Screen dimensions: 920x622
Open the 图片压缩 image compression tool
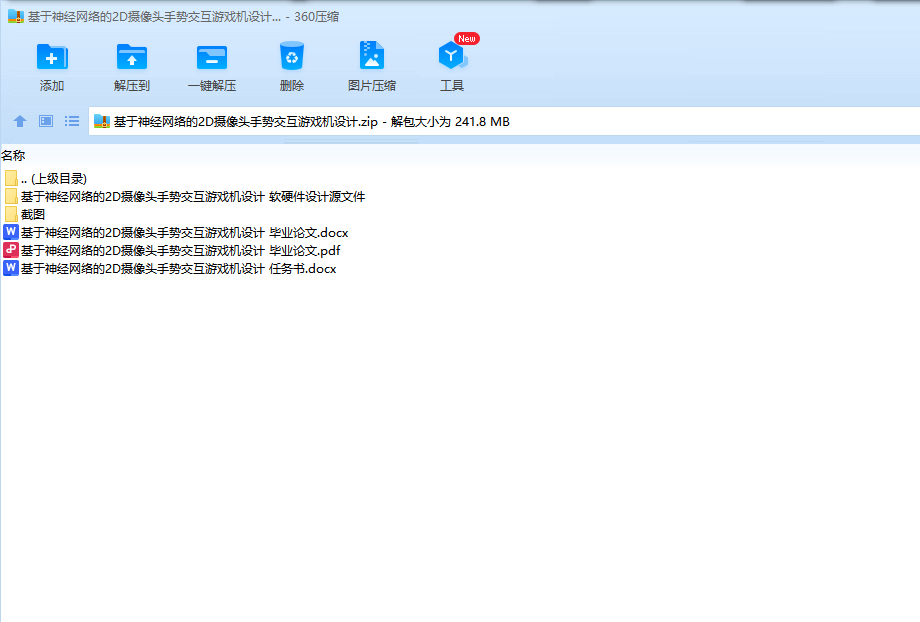point(371,56)
